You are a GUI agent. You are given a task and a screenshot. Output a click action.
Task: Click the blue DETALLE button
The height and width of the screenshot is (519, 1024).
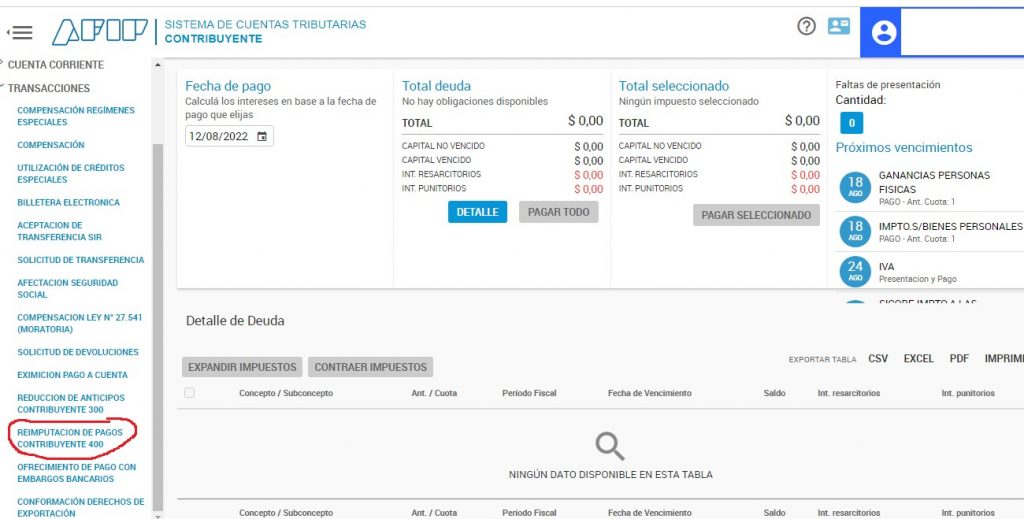[477, 212]
